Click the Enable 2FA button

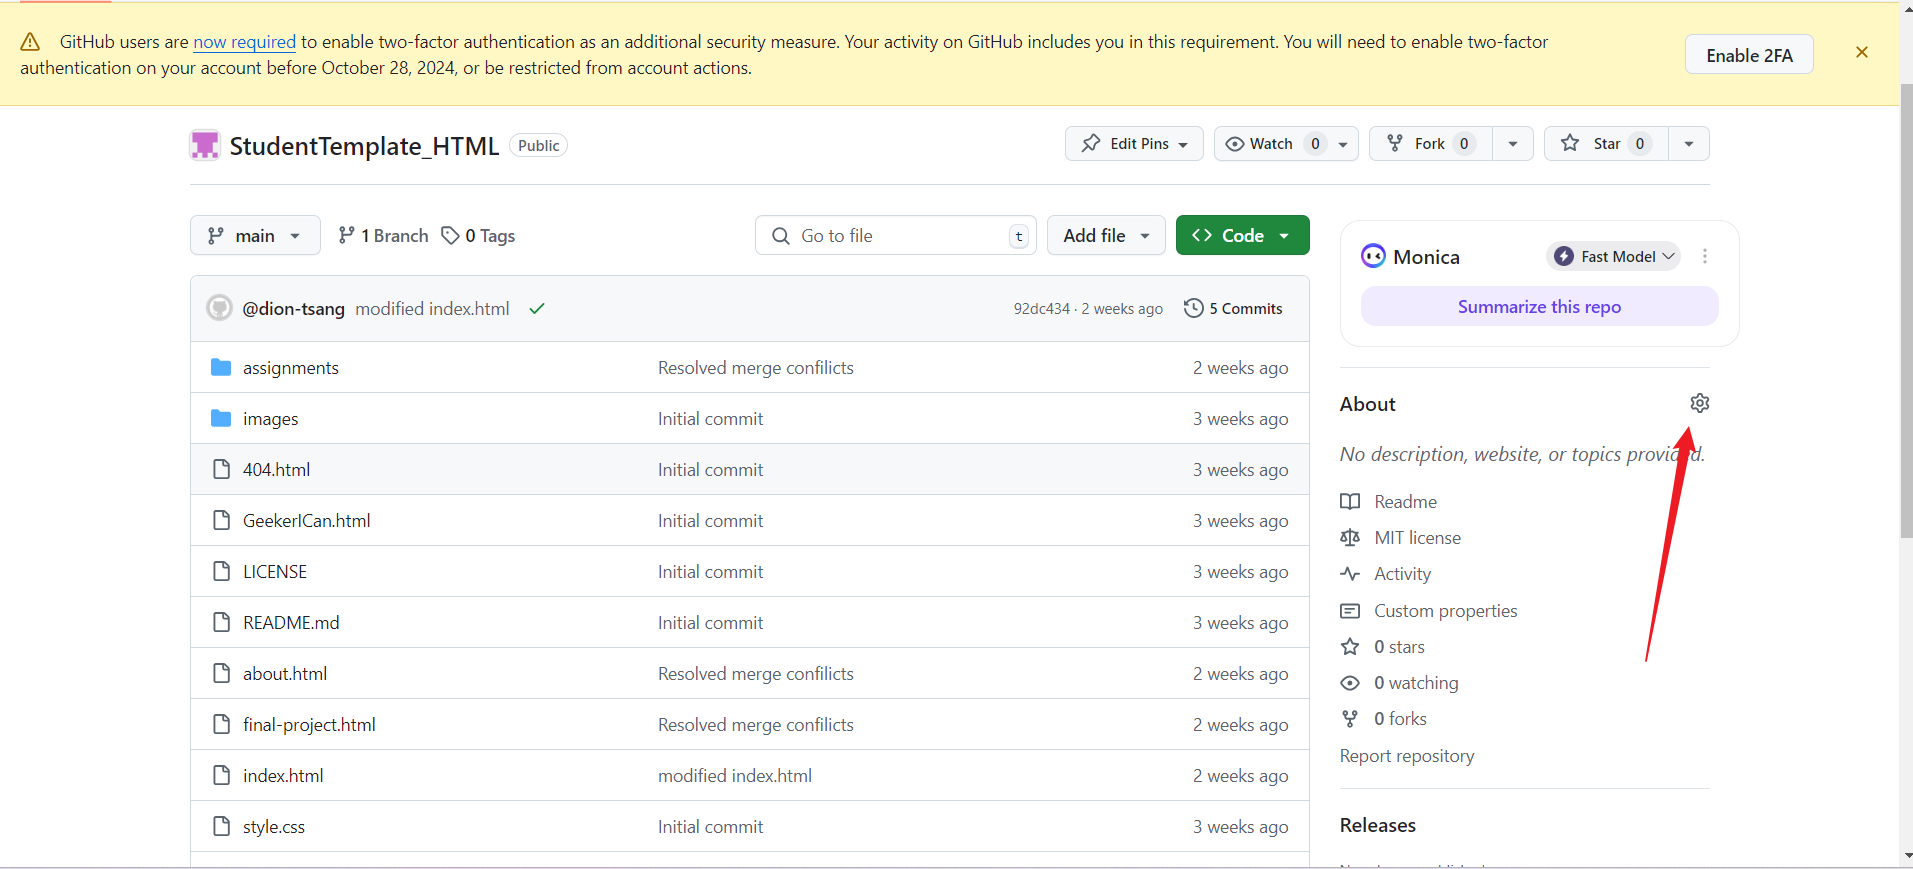[1749, 55]
